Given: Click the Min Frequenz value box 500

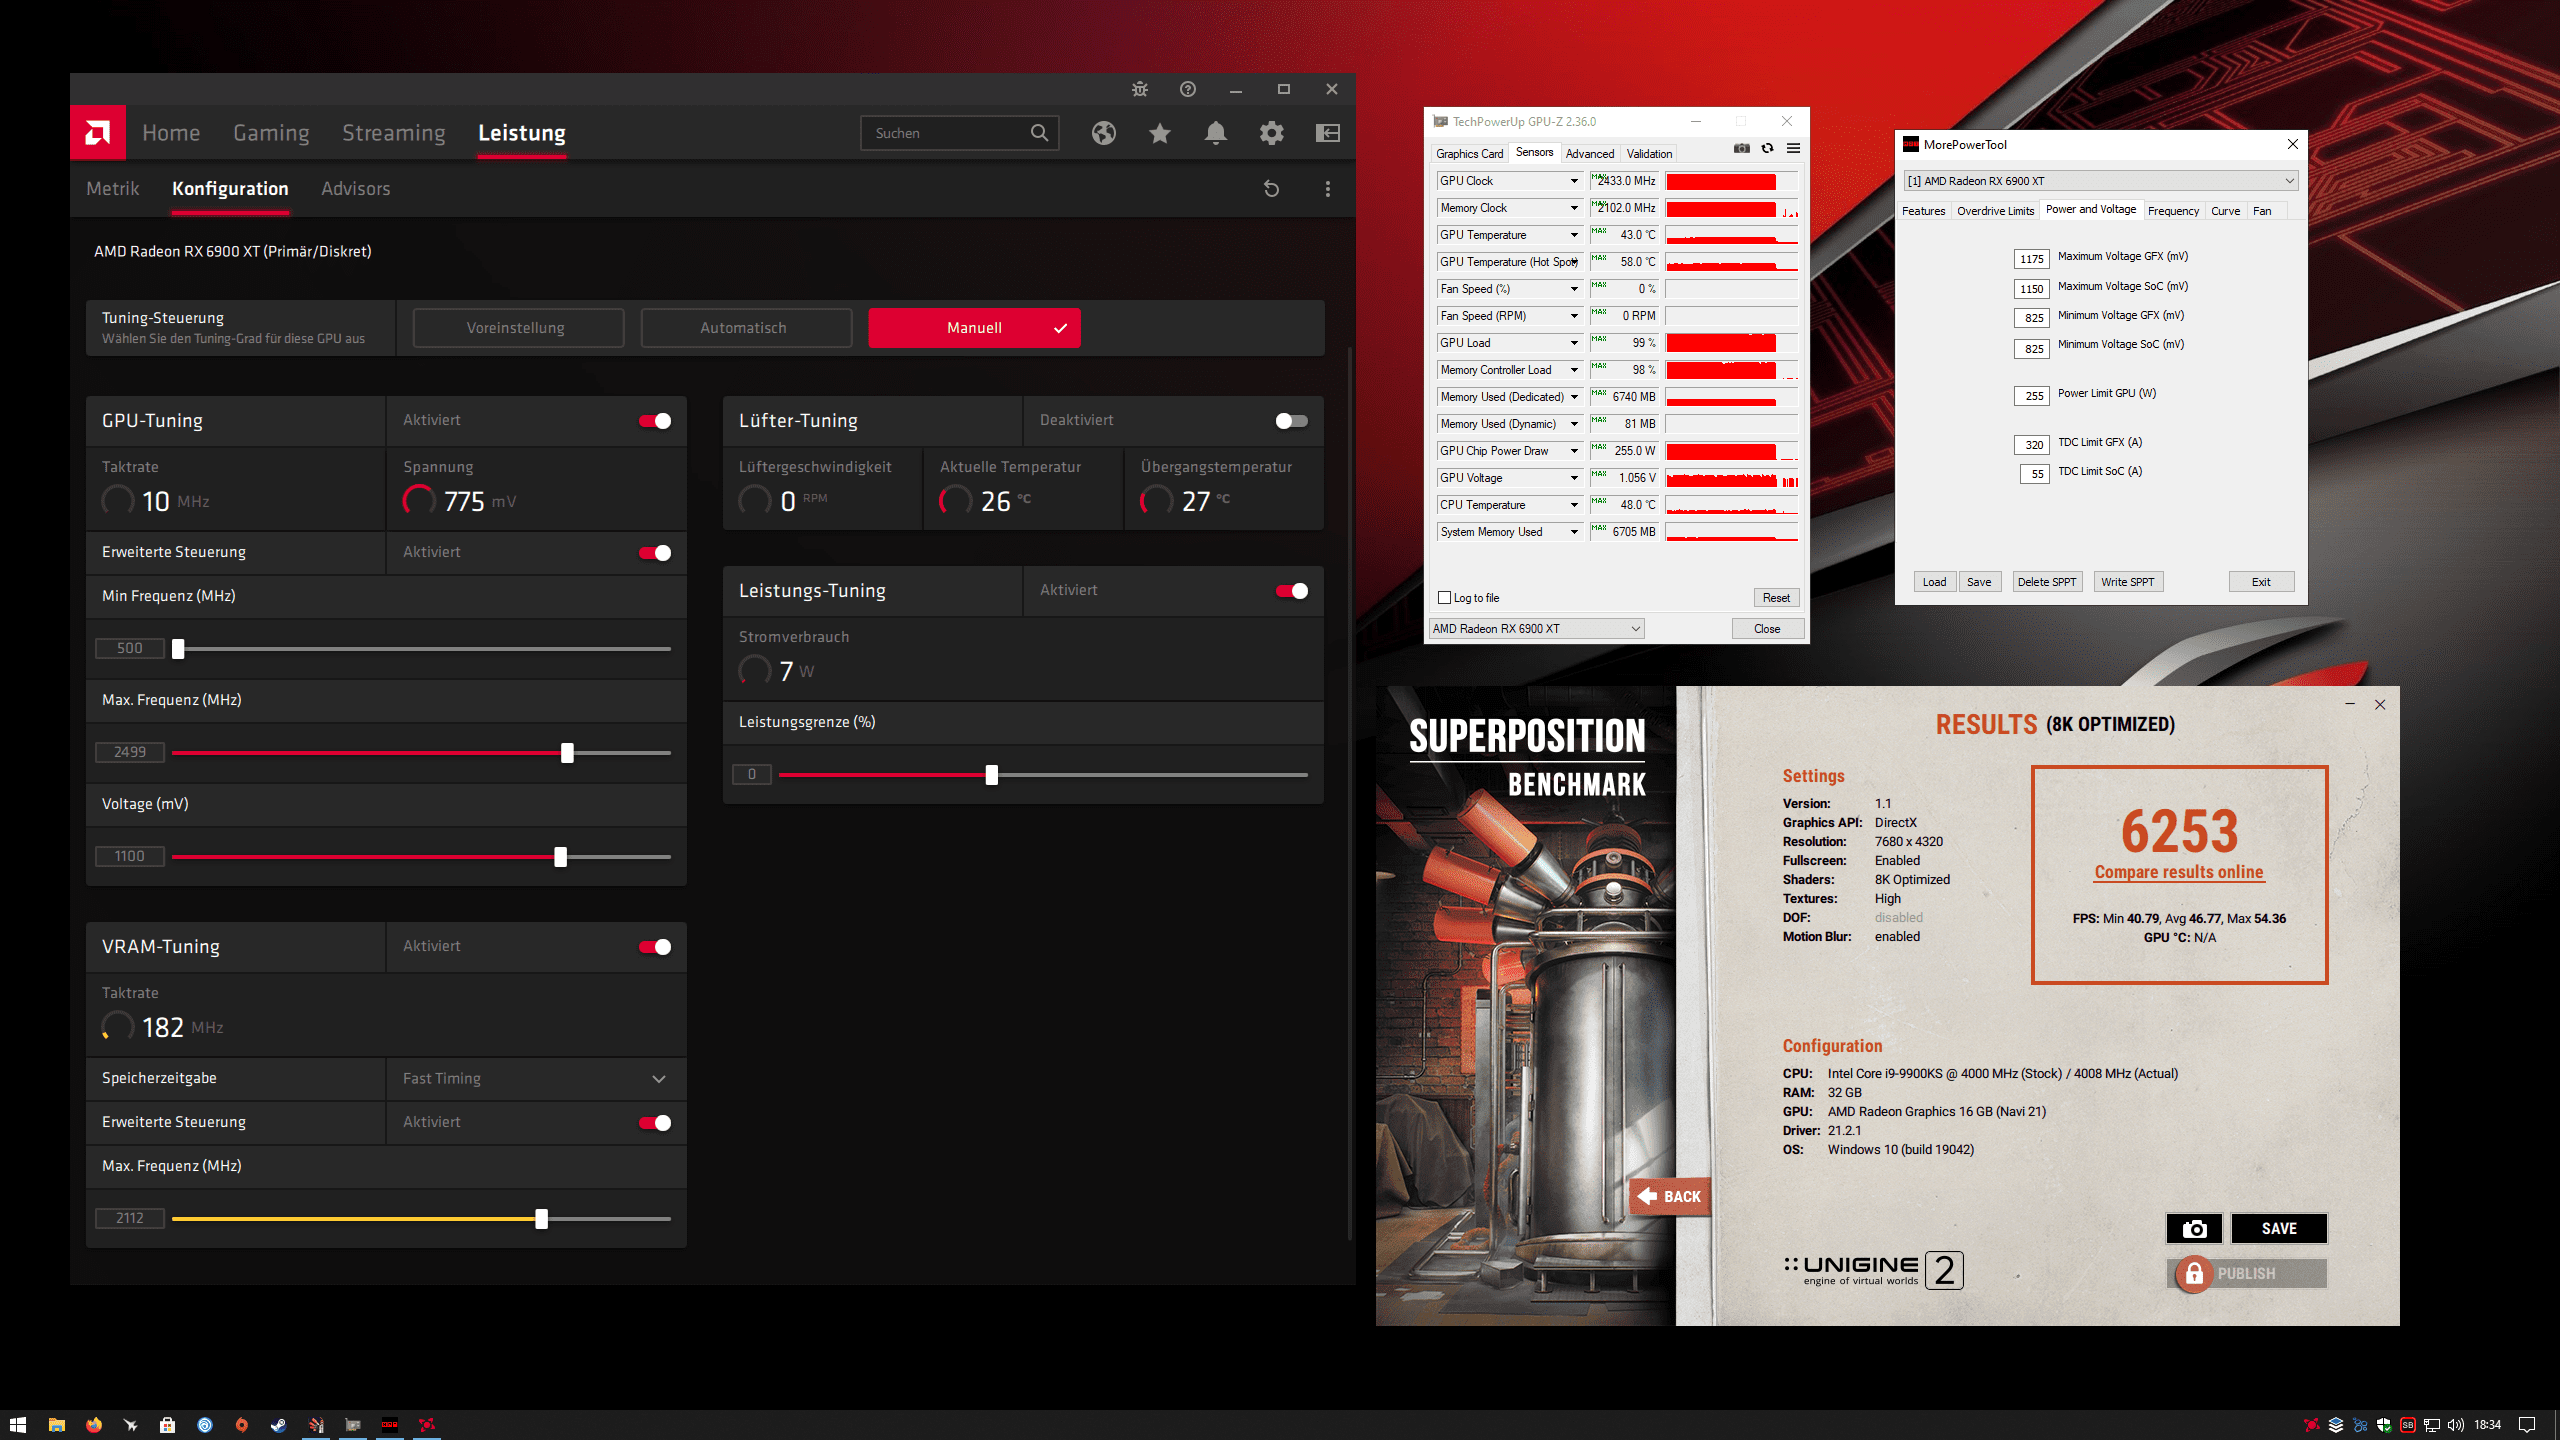Looking at the screenshot, I should click(x=130, y=648).
